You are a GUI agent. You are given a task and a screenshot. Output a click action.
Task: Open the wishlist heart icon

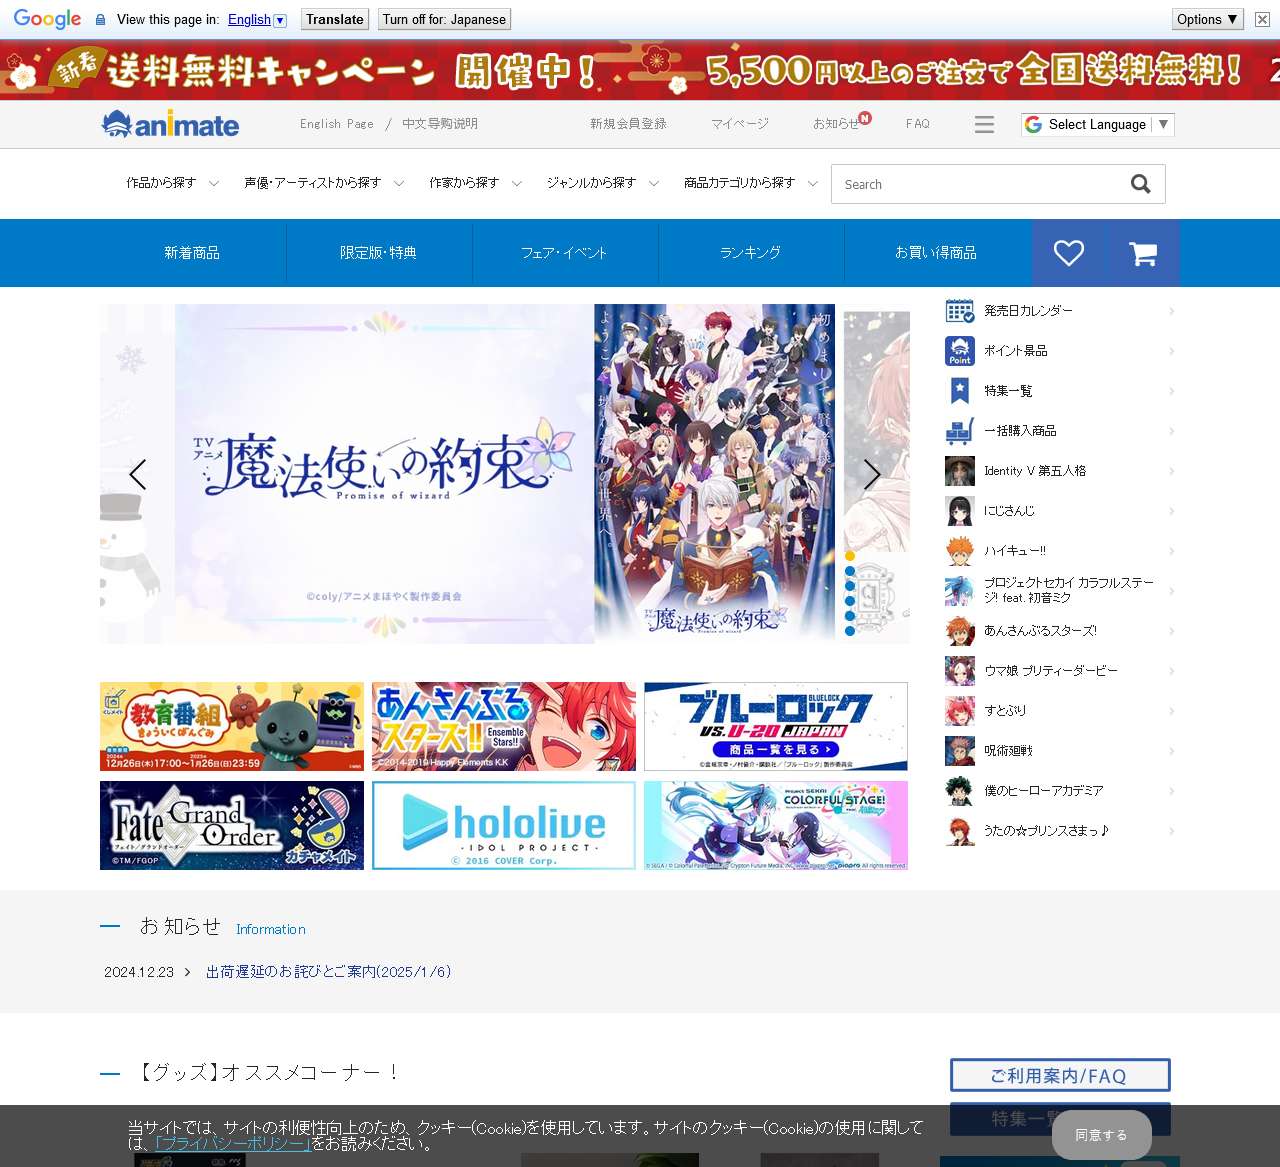coord(1069,253)
